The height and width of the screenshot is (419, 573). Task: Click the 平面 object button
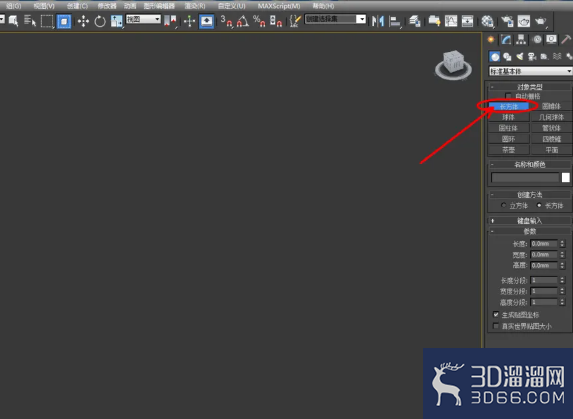coord(551,150)
